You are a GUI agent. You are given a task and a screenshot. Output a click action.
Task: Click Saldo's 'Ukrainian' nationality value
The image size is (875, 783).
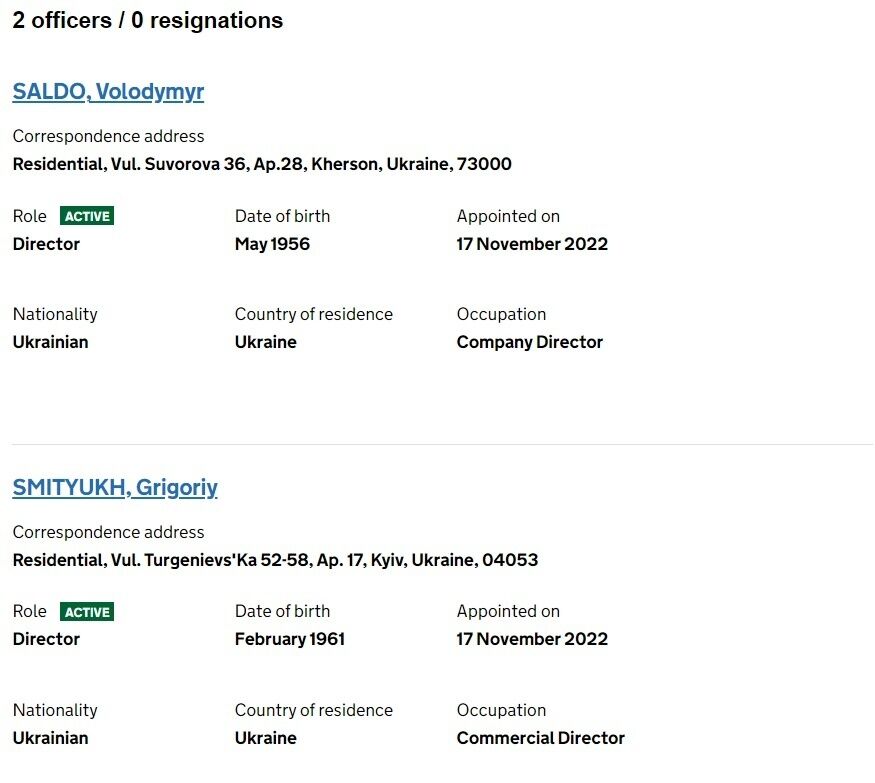pyautogui.click(x=50, y=342)
